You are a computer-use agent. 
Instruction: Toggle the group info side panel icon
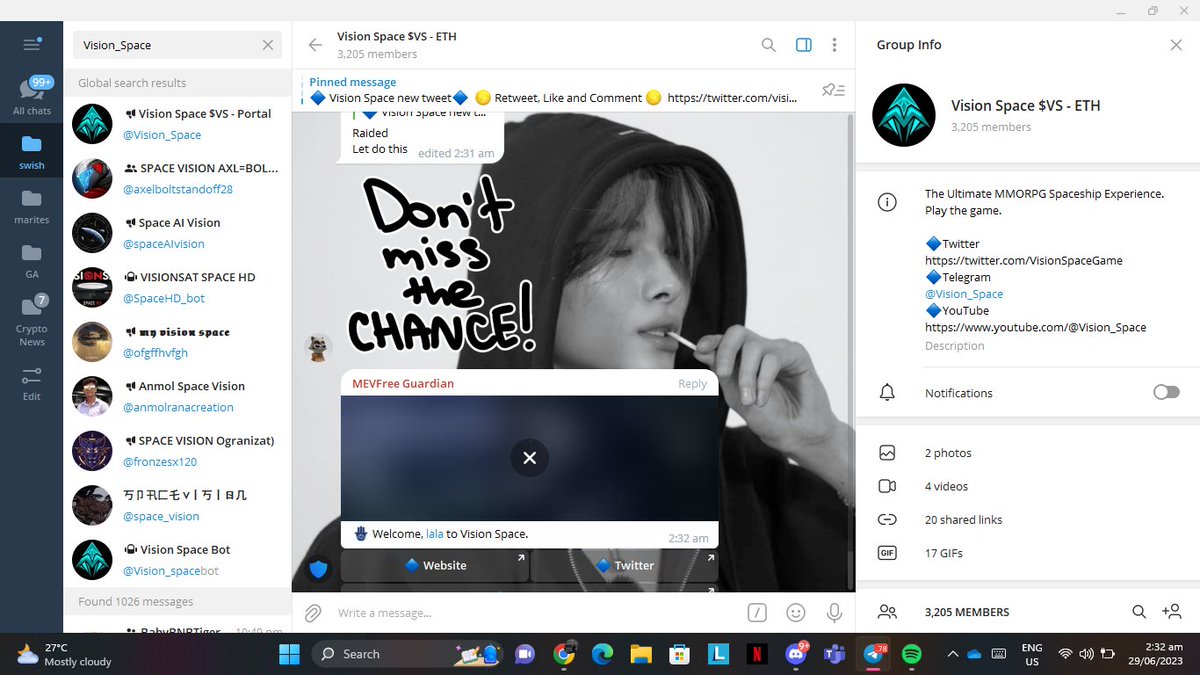(803, 45)
